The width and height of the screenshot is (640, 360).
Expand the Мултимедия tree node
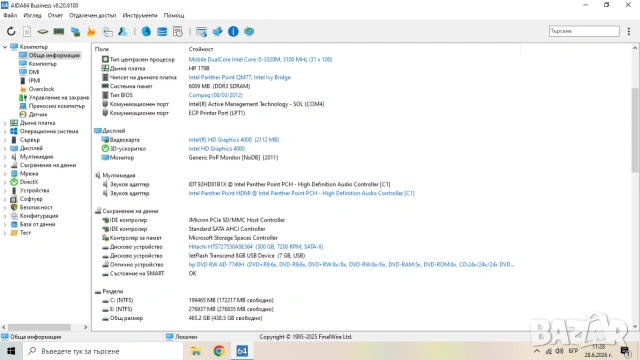point(5,157)
